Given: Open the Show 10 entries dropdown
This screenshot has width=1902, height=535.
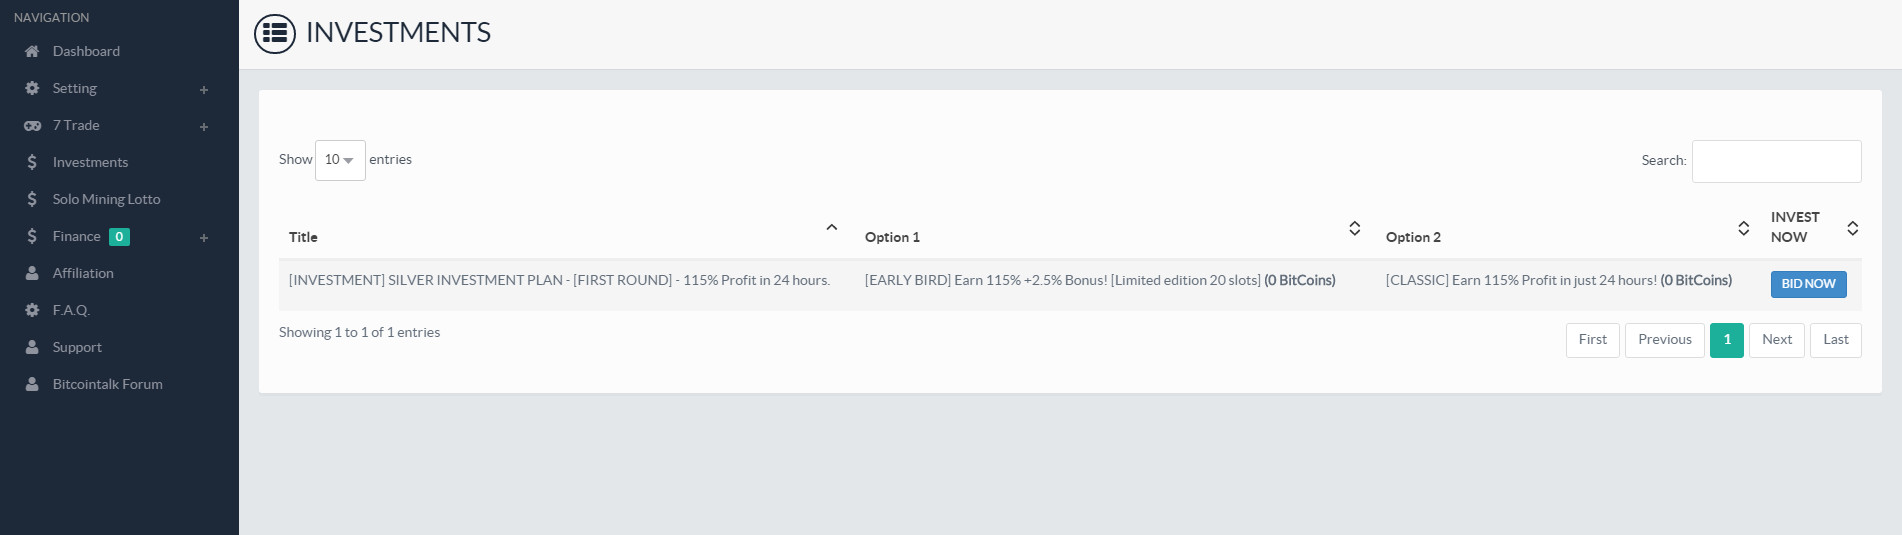Looking at the screenshot, I should coord(340,160).
